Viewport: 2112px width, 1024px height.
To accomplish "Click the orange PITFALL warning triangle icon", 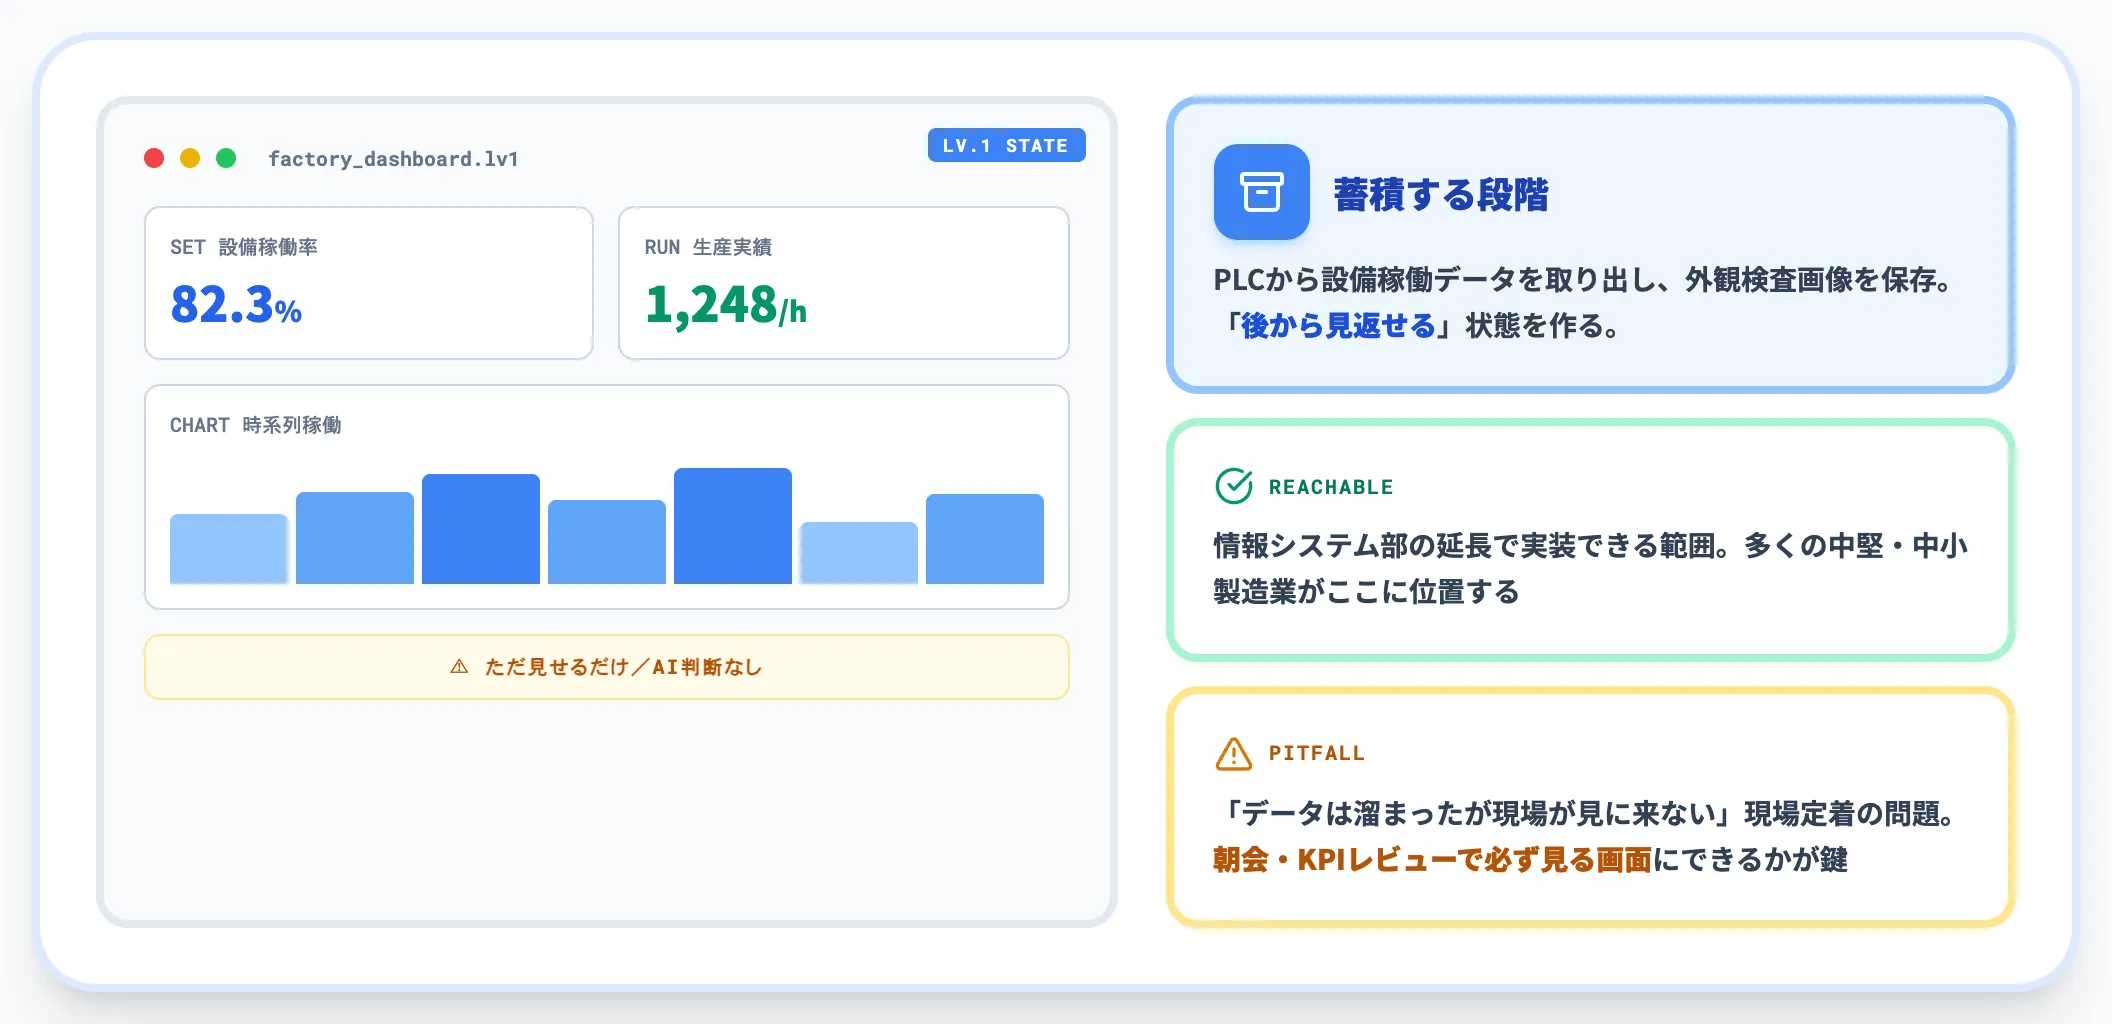I will 1234,753.
